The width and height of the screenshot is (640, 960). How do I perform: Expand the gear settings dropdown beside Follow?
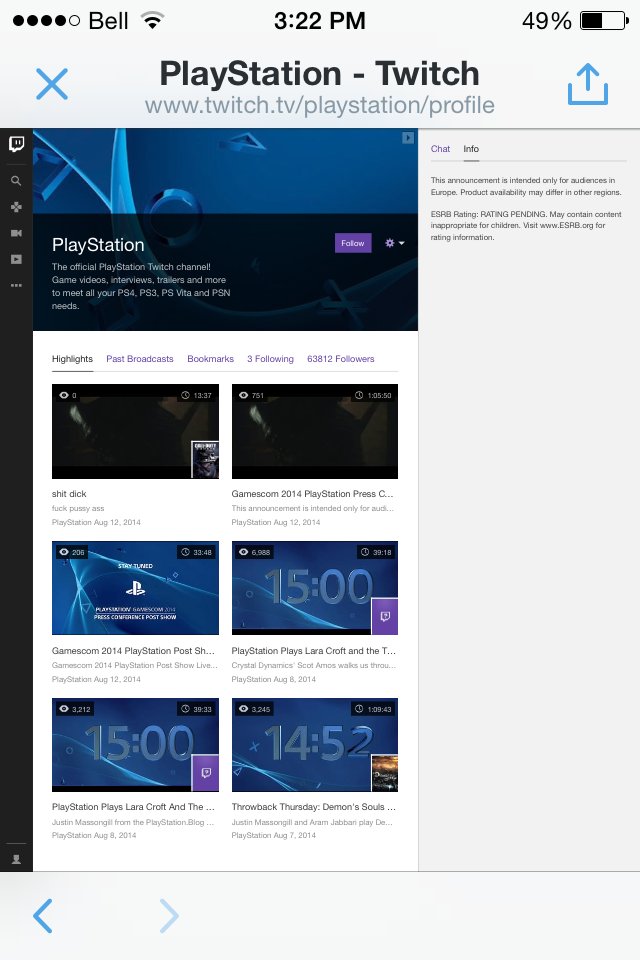[393, 243]
